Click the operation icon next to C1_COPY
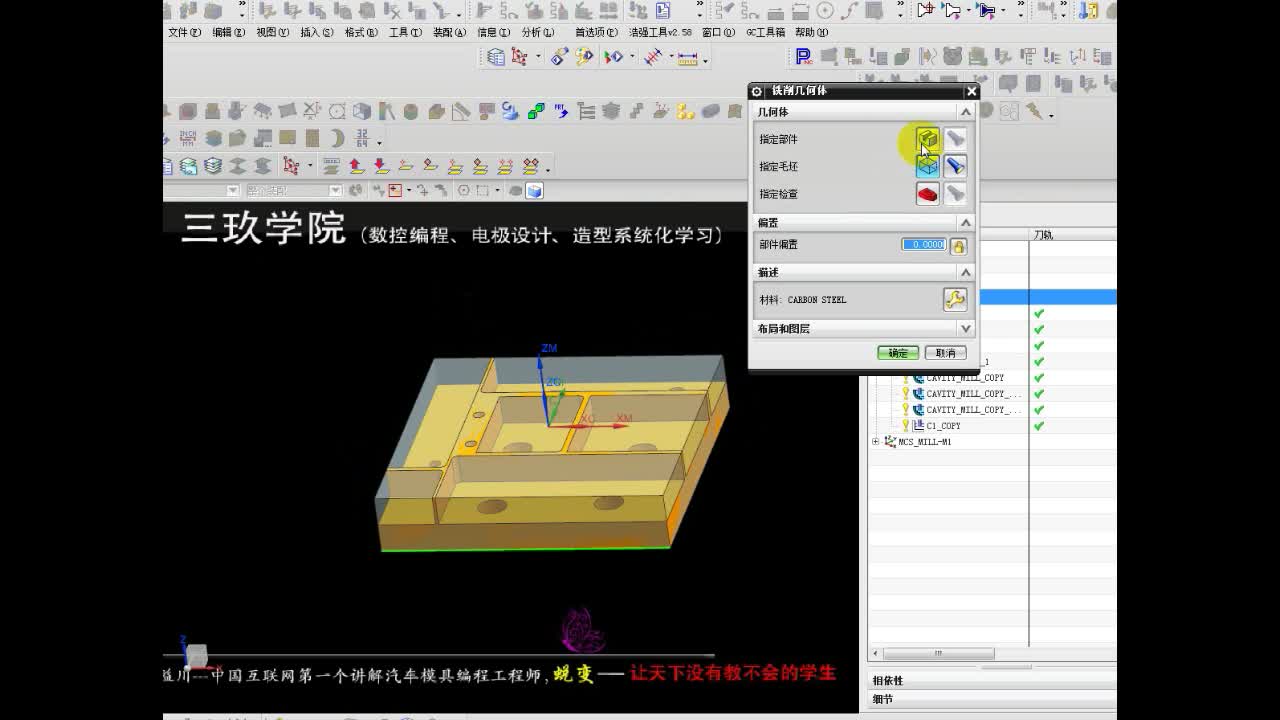Image resolution: width=1280 pixels, height=720 pixels. coord(916,425)
